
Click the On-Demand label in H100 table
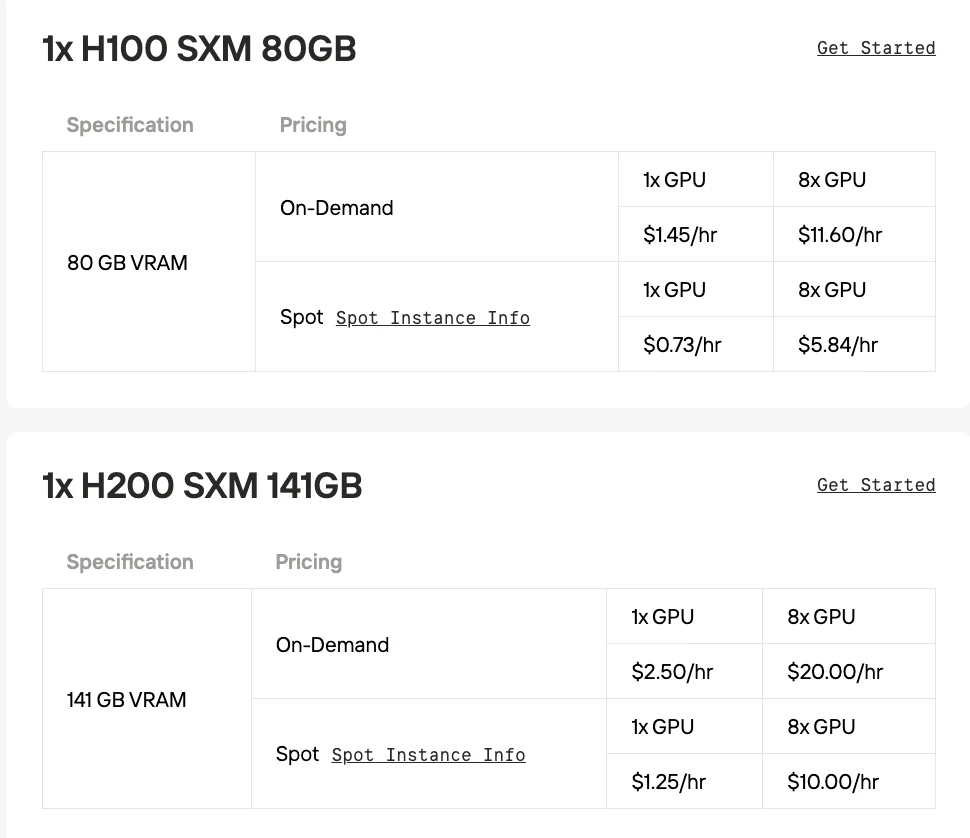(337, 208)
